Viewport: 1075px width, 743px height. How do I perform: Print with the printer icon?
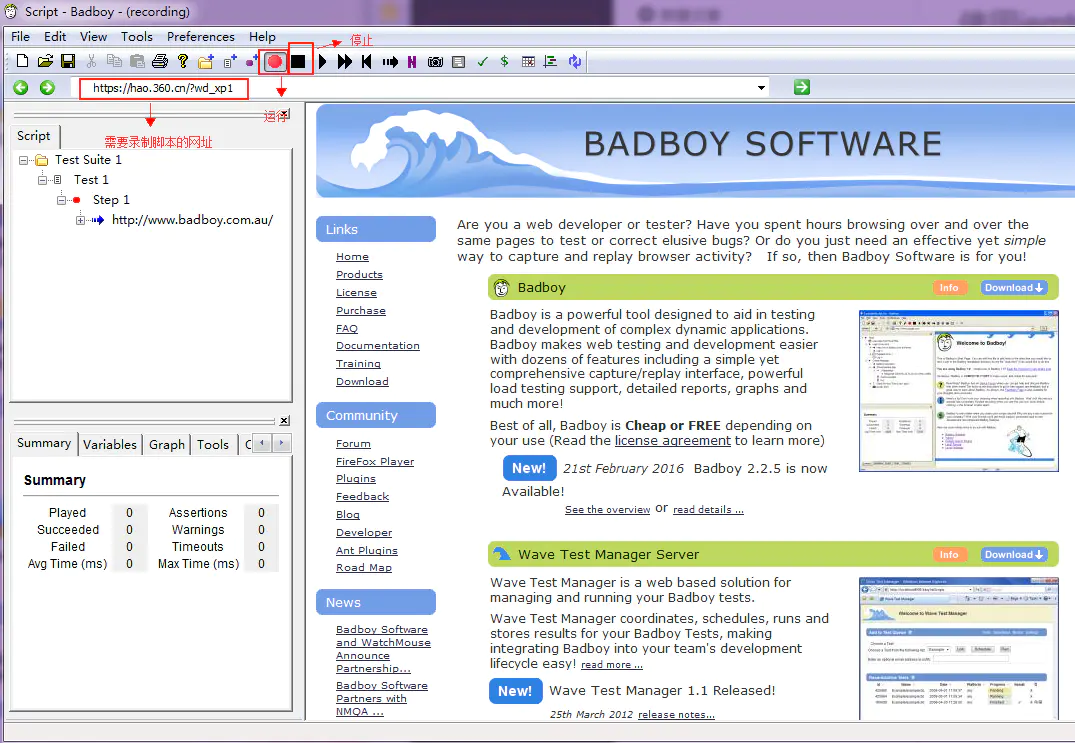pyautogui.click(x=160, y=62)
